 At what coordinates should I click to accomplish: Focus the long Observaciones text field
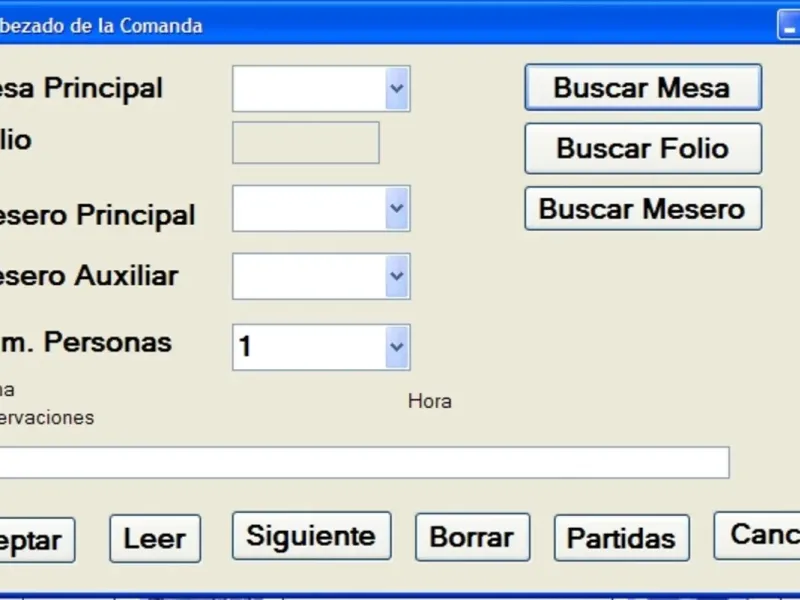tap(365, 463)
